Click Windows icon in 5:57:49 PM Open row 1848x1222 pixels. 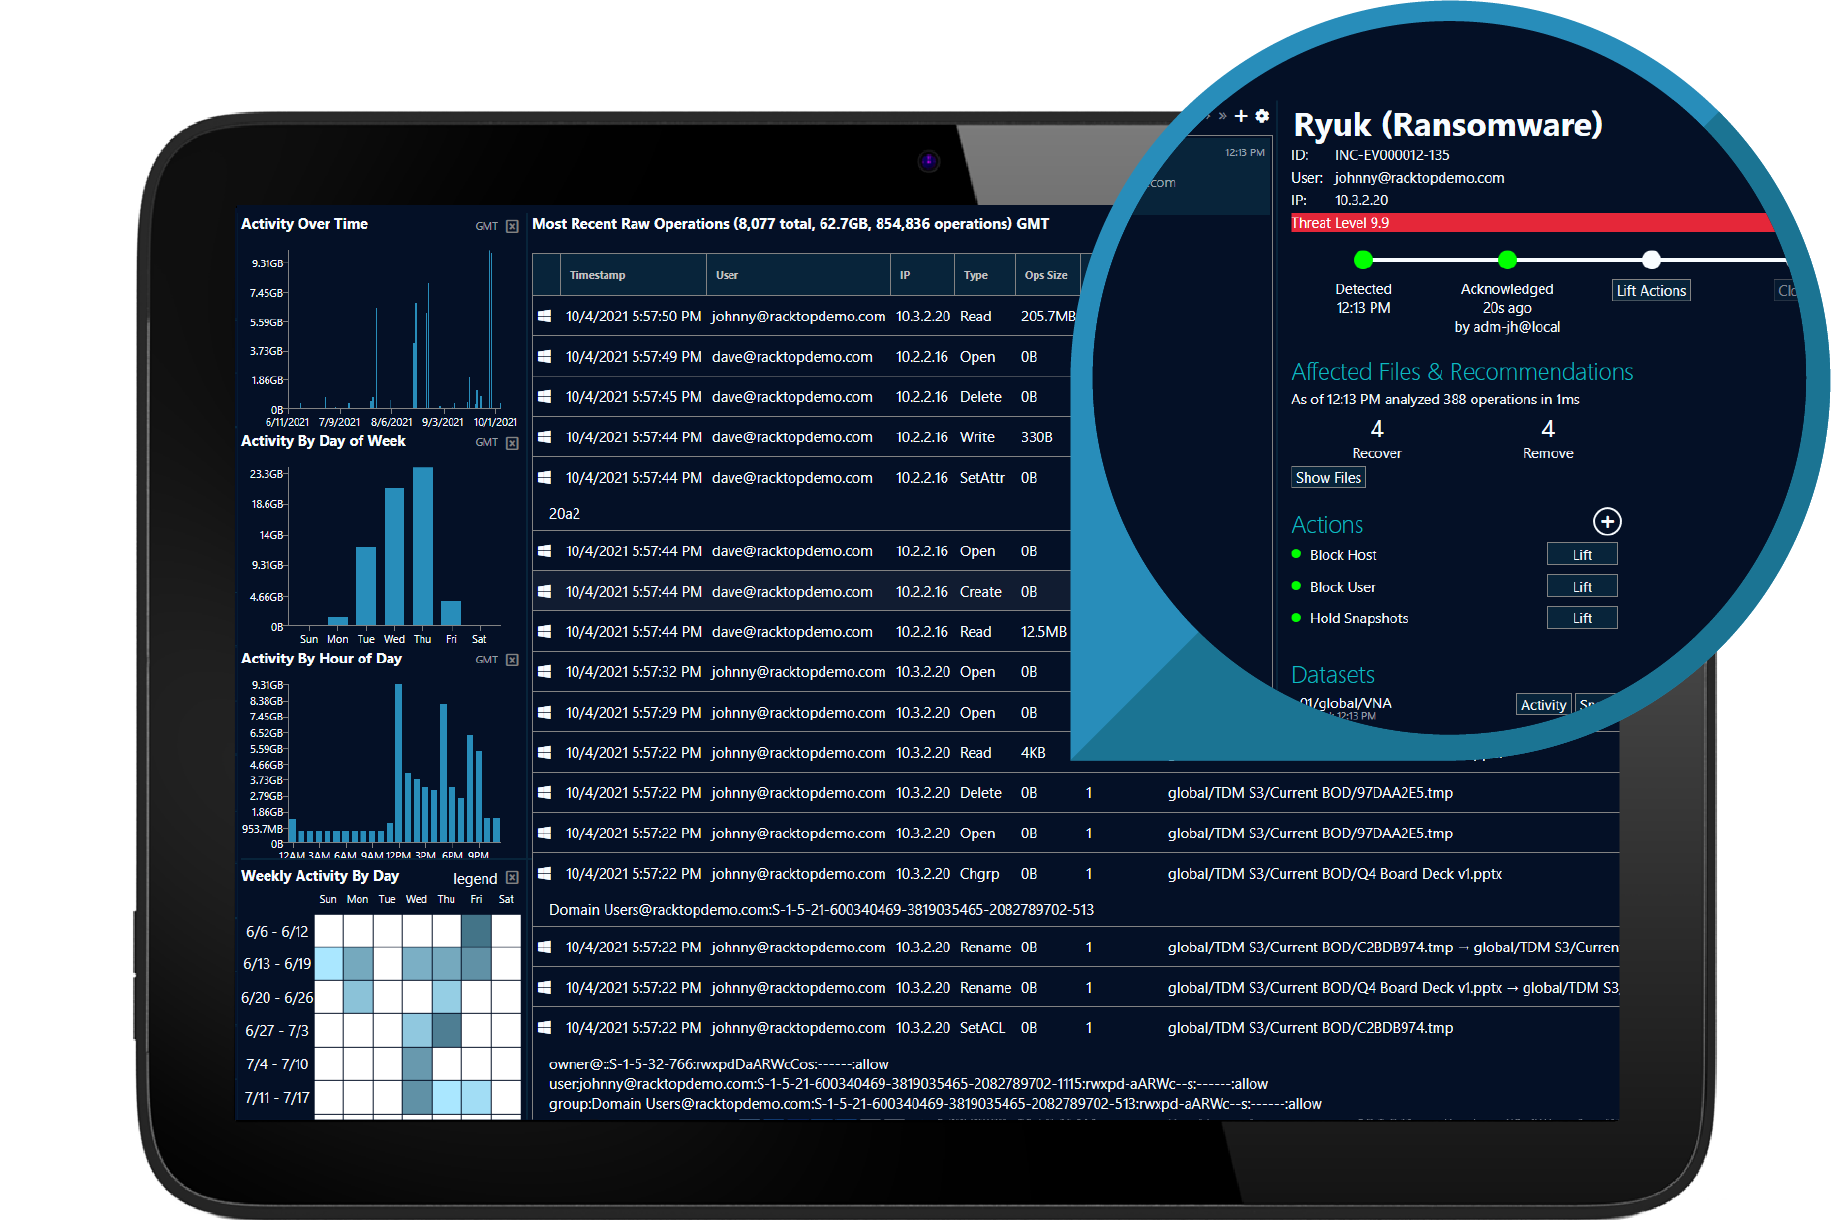point(545,356)
